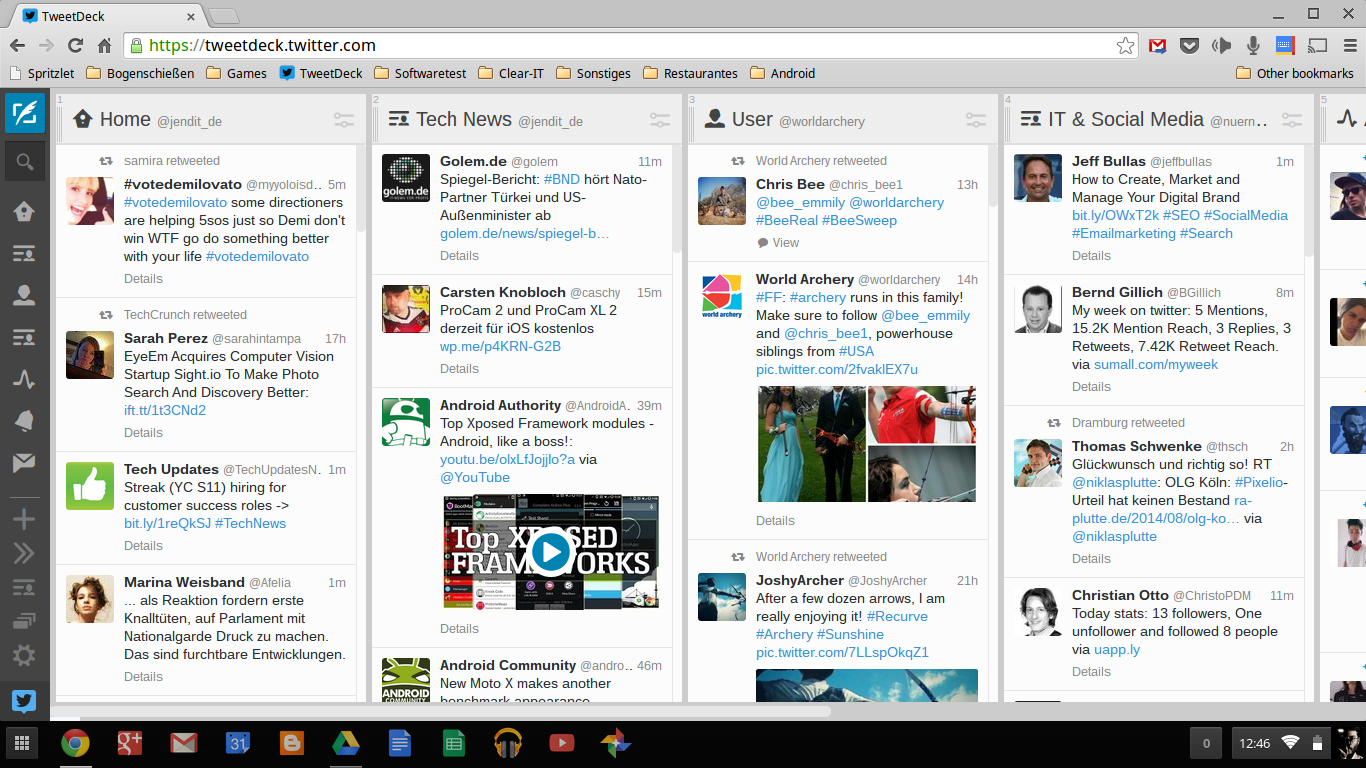Open IT & Social Media column settings icon

[1292, 120]
